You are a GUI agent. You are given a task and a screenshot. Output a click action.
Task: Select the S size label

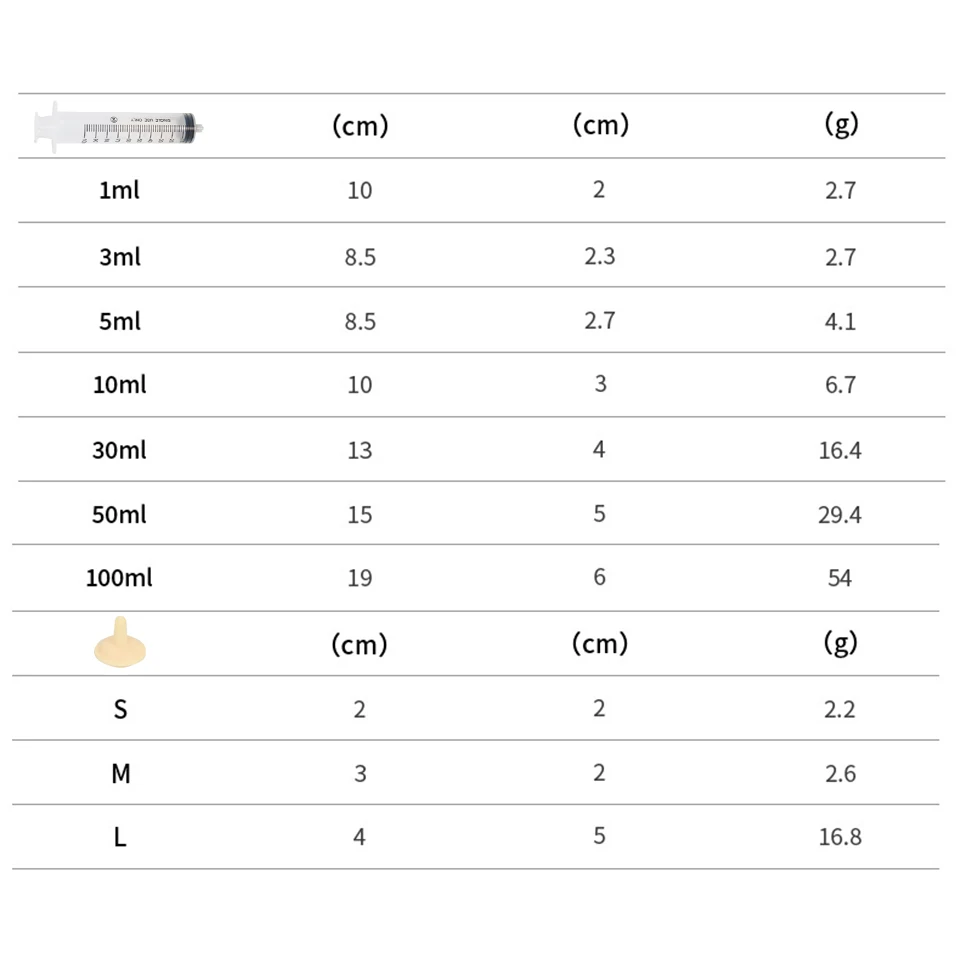pyautogui.click(x=120, y=709)
